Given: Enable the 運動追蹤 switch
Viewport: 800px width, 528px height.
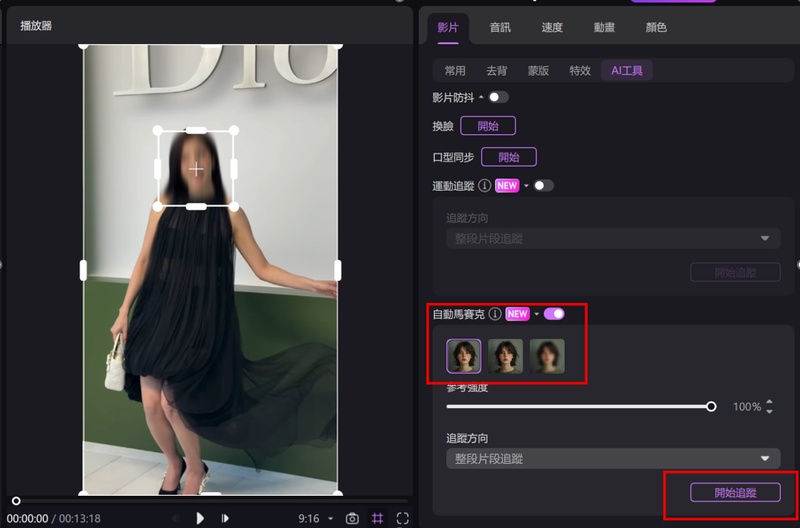Looking at the screenshot, I should pyautogui.click(x=543, y=186).
